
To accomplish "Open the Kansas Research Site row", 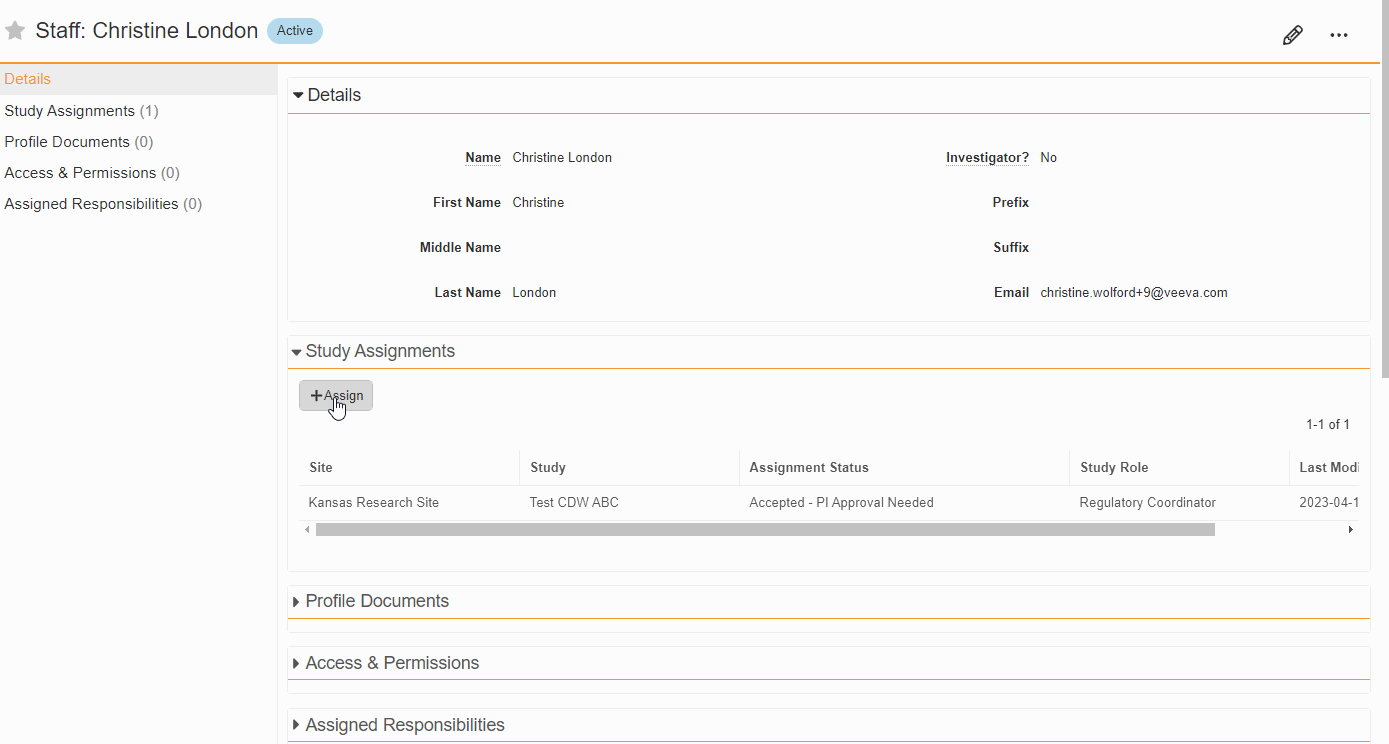I will pyautogui.click(x=374, y=503).
